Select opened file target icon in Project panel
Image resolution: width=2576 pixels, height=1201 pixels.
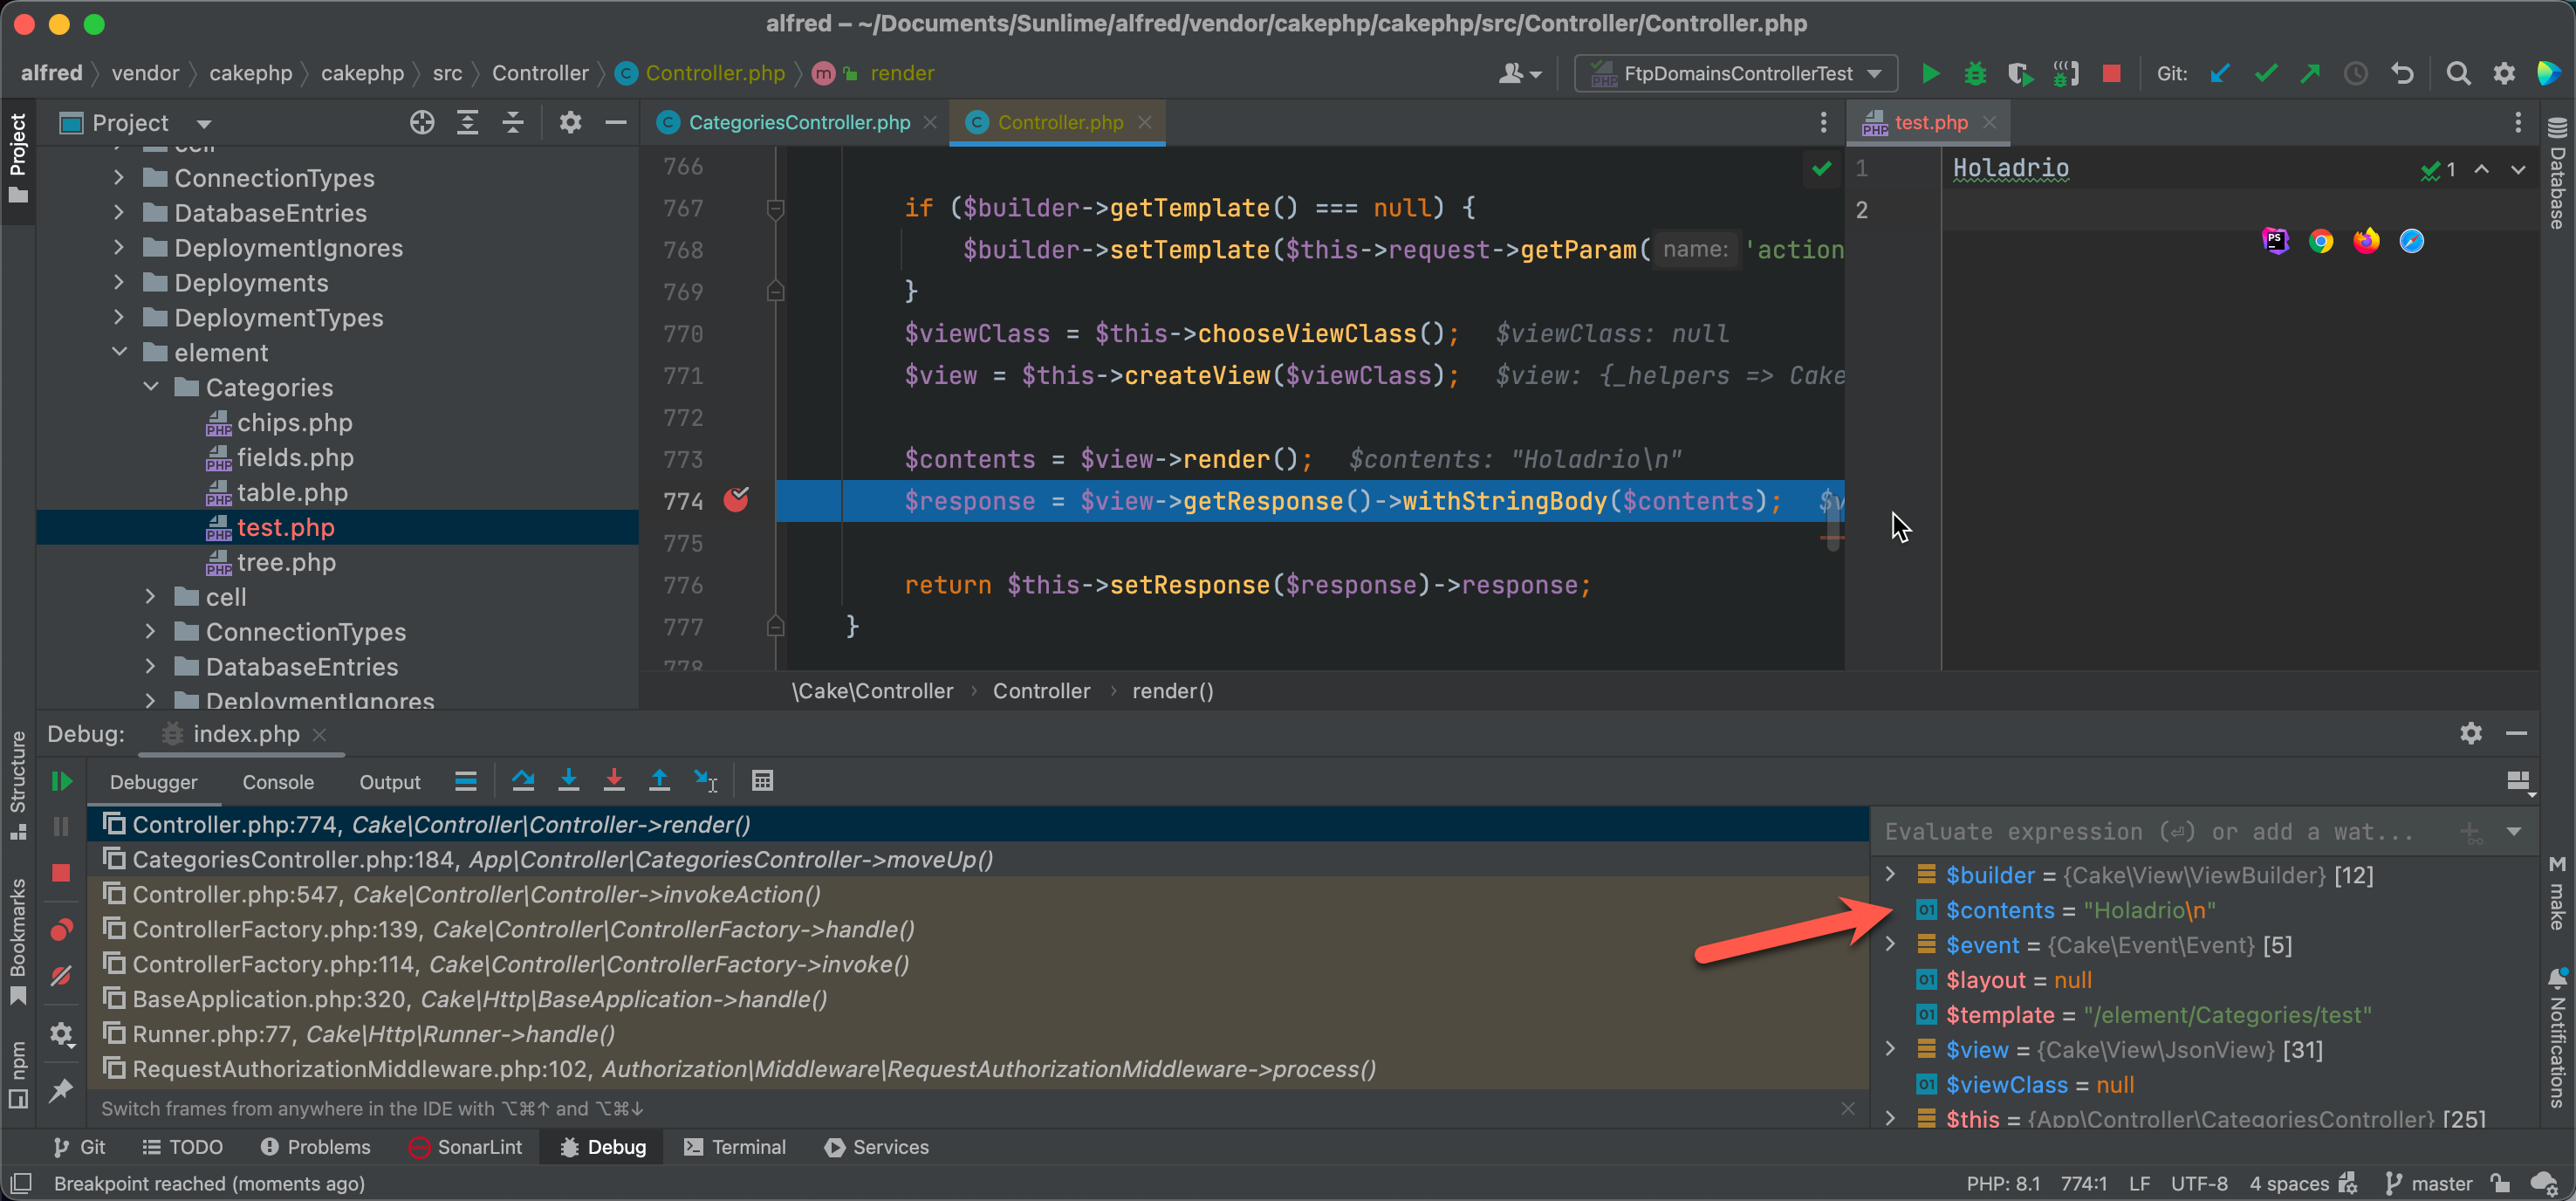422,123
